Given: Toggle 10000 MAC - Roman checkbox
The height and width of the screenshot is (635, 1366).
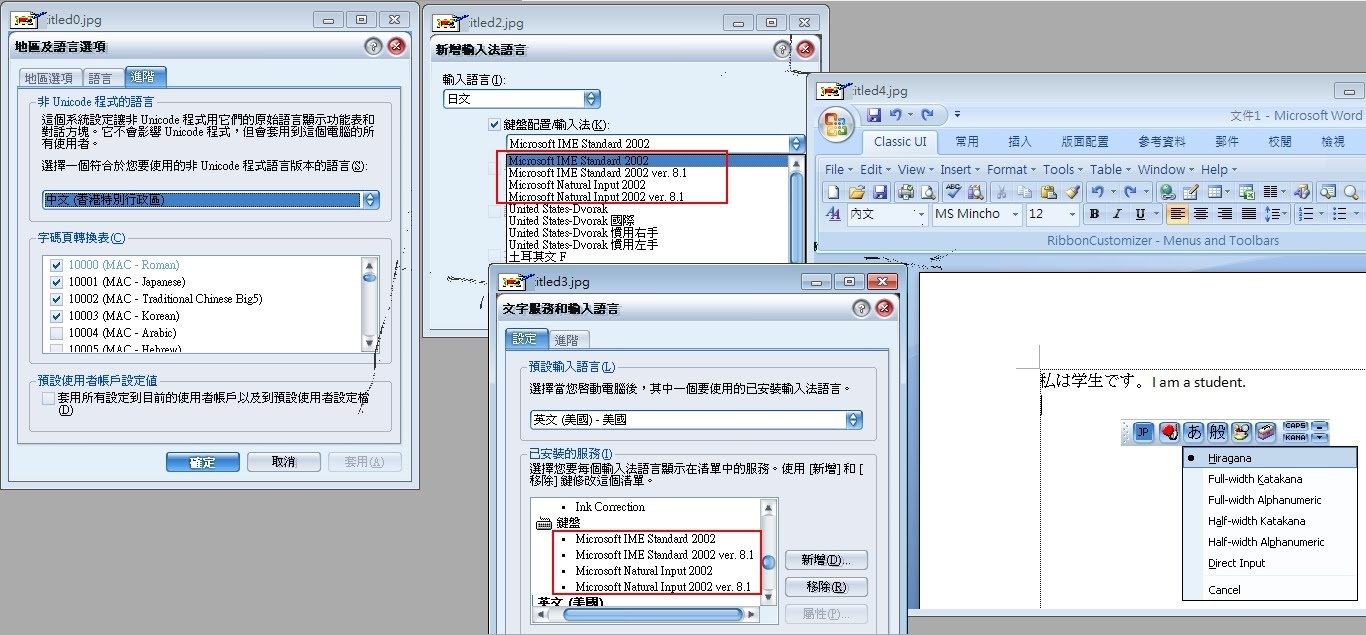Looking at the screenshot, I should [x=57, y=265].
